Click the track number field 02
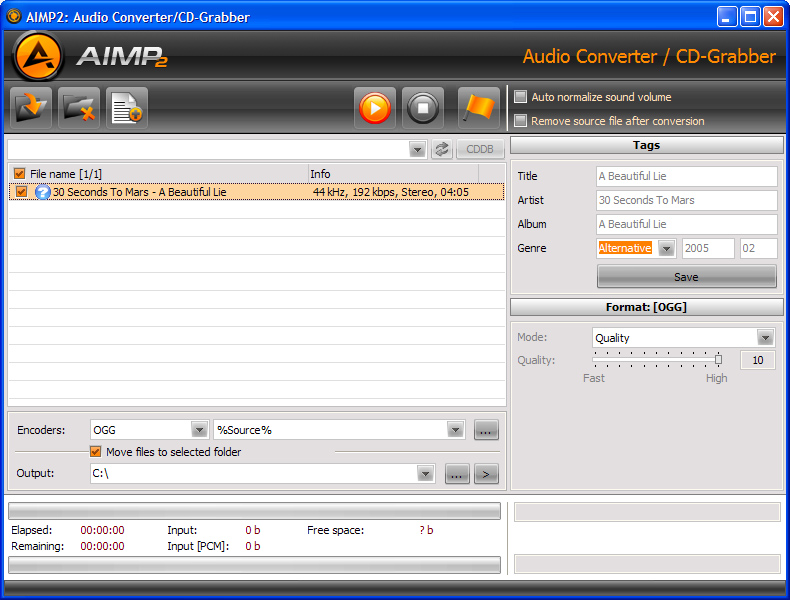This screenshot has width=790, height=600. [x=758, y=248]
